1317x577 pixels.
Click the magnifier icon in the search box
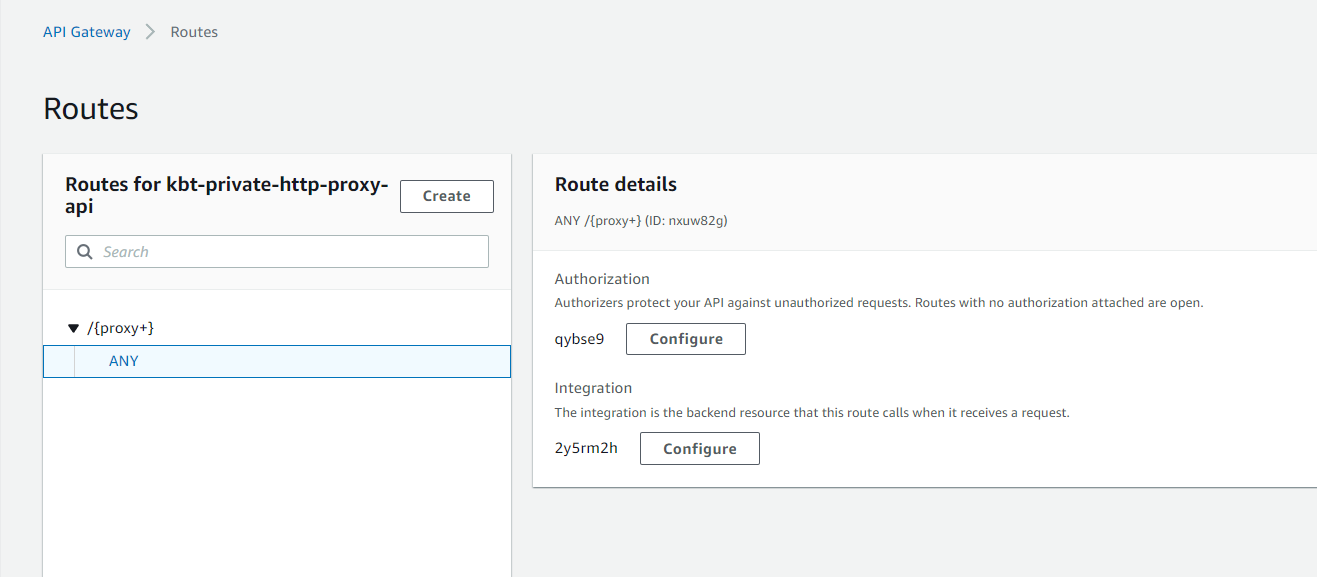(85, 252)
